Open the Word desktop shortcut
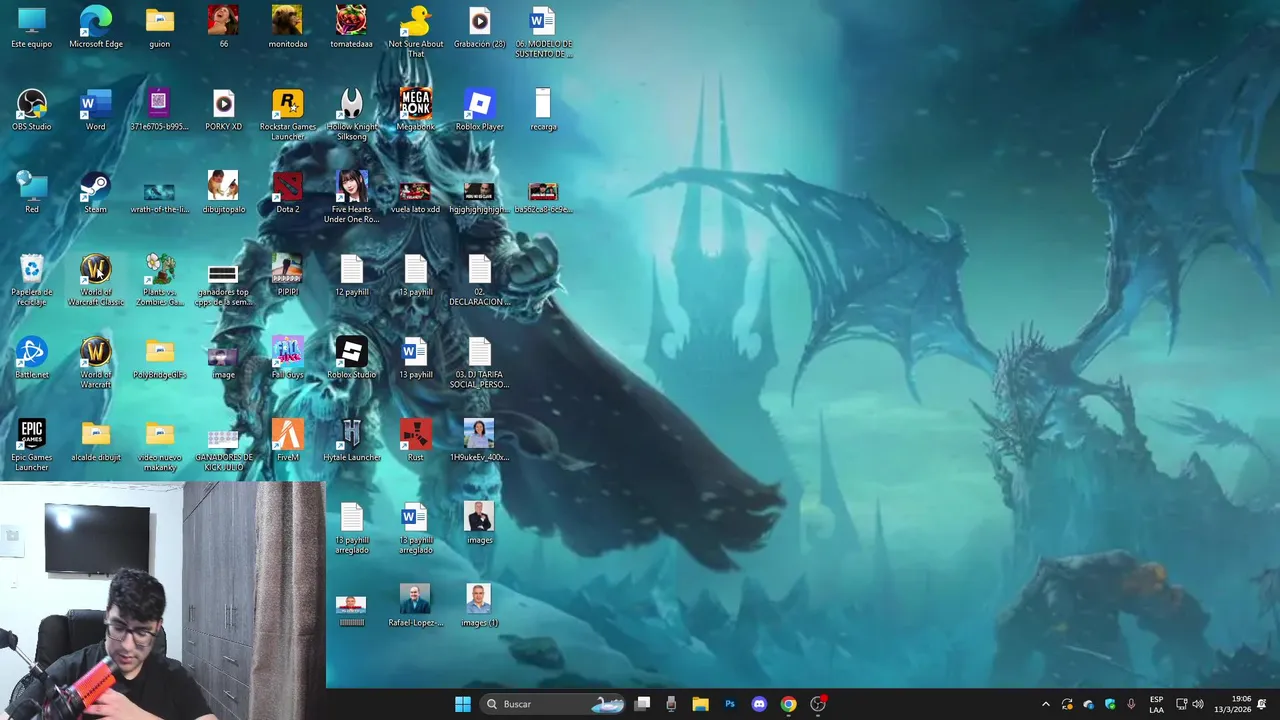 coord(96,110)
